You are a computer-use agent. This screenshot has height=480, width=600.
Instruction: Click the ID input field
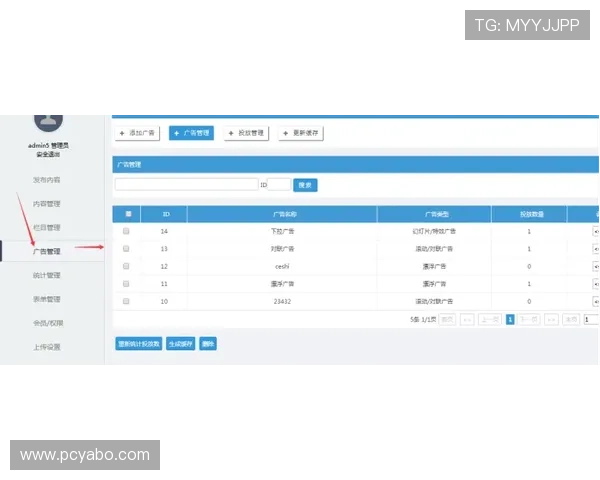point(279,185)
